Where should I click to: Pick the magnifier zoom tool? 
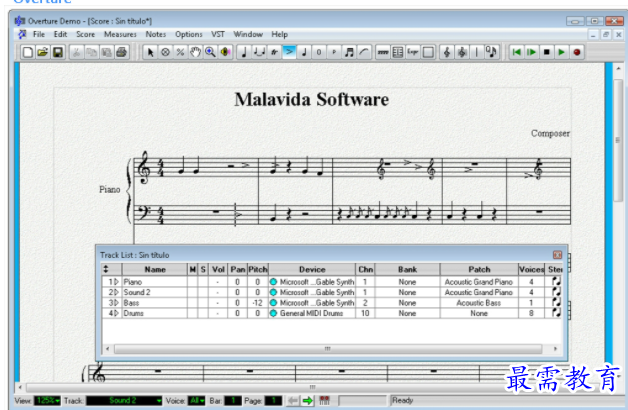(x=210, y=52)
